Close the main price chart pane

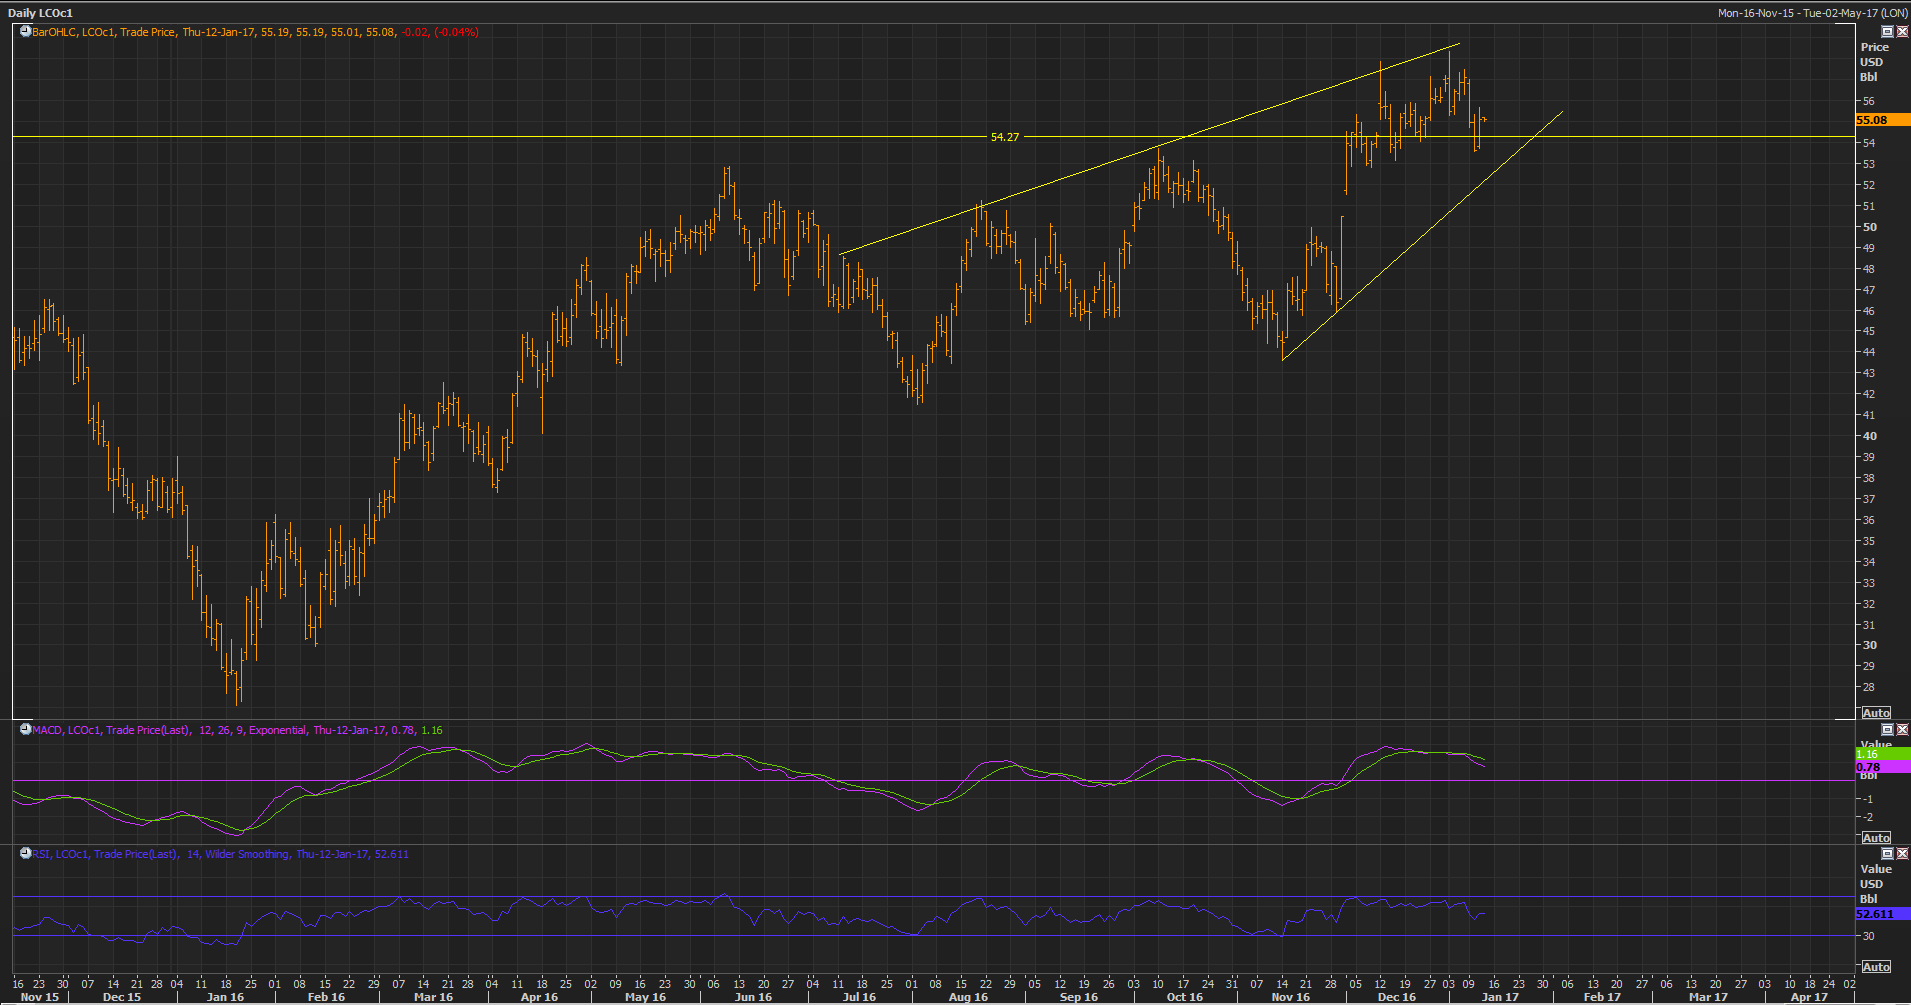point(1902,32)
